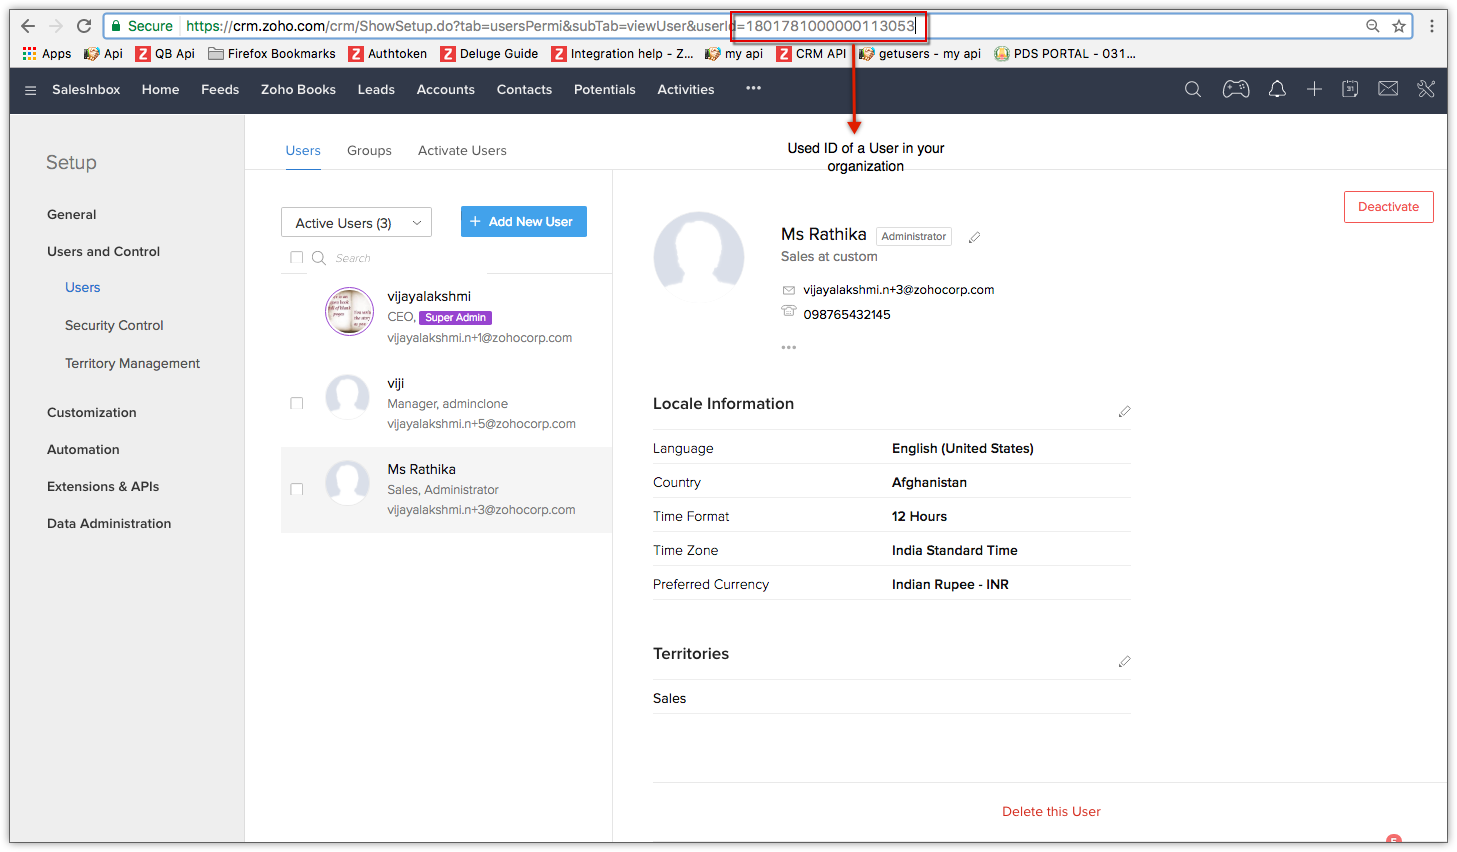Open Automation in the Setup sidebar
The width and height of the screenshot is (1457, 852).
point(83,449)
